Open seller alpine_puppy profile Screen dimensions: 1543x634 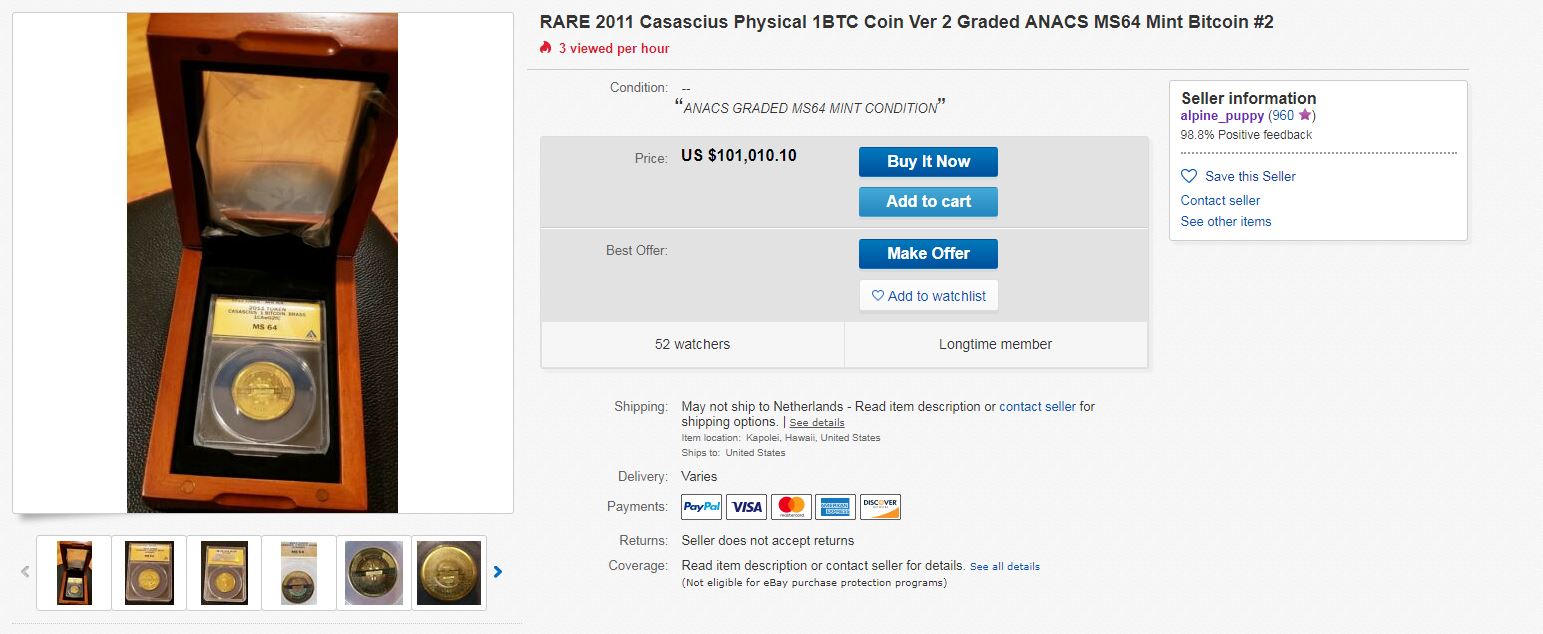1222,116
